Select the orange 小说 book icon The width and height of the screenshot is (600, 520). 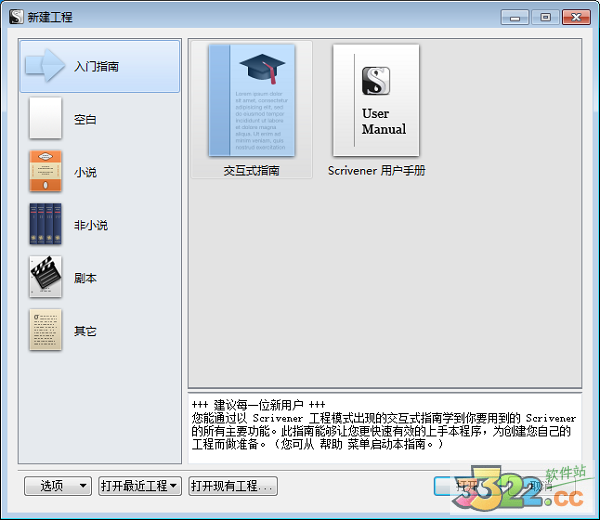click(45, 172)
